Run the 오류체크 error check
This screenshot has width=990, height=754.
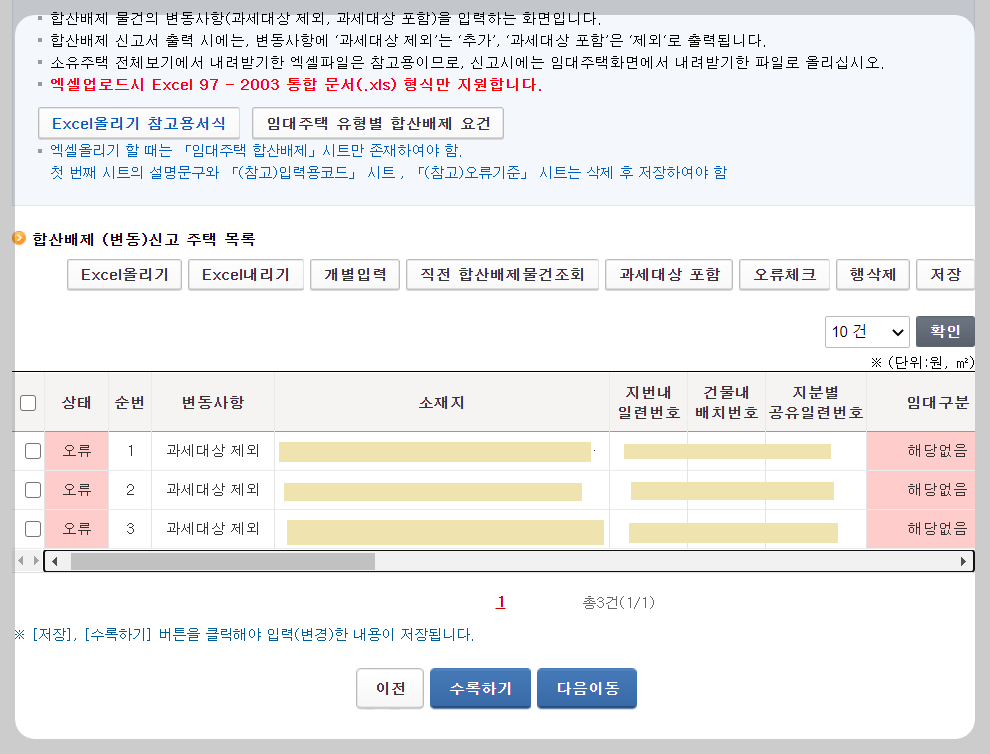784,274
